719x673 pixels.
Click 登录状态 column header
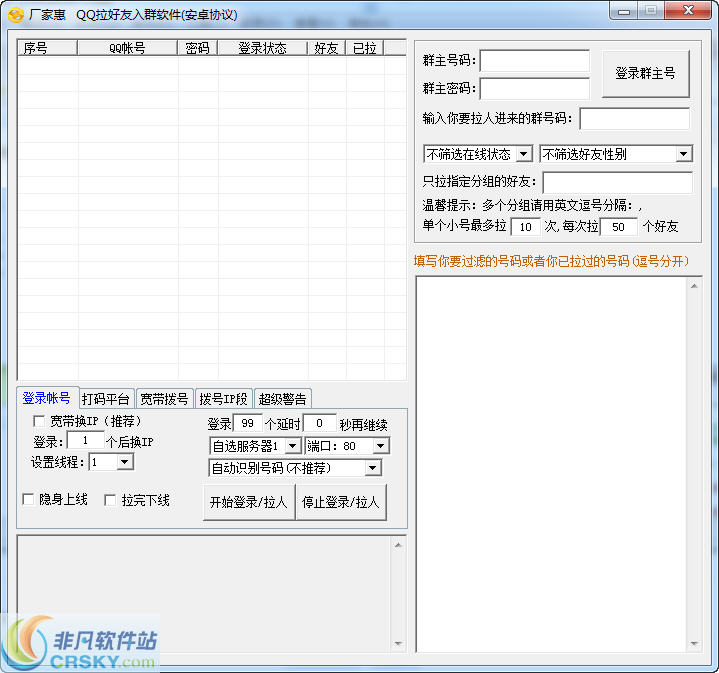click(263, 48)
